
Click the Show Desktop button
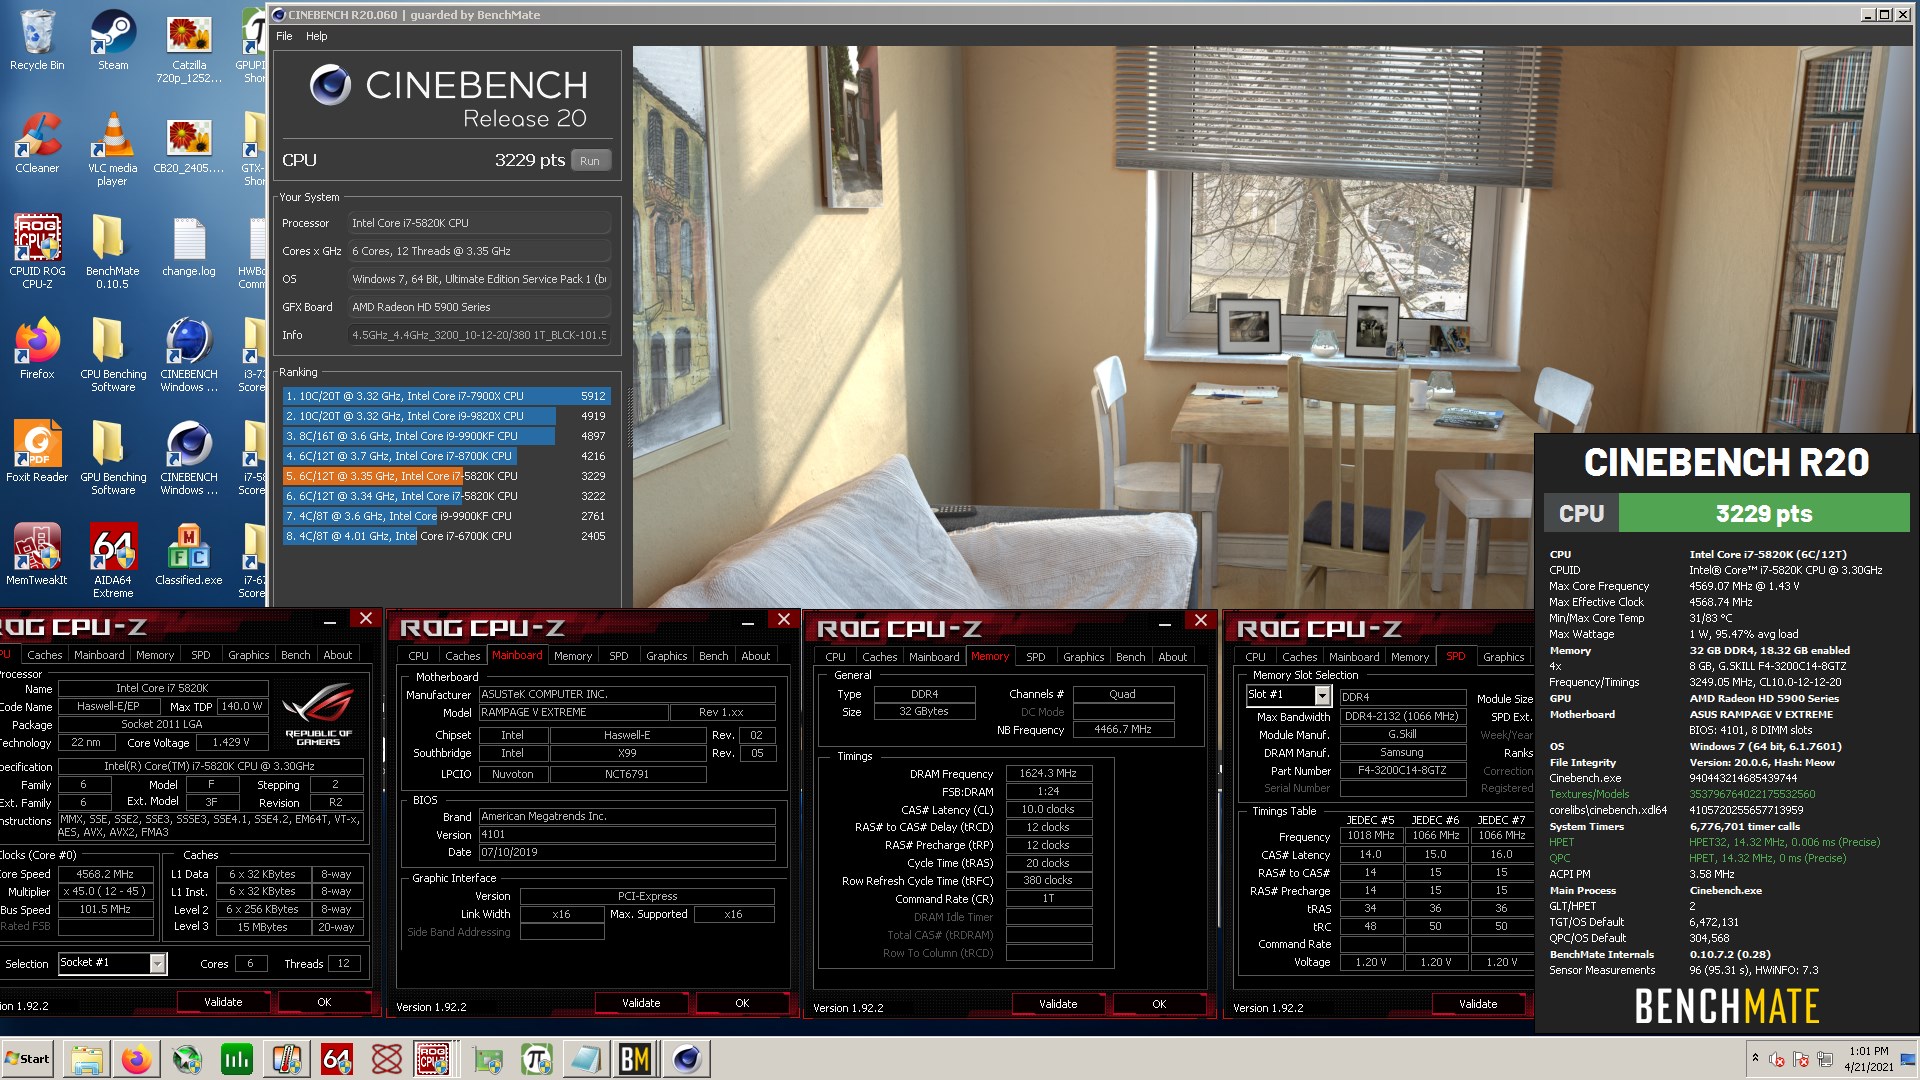[x=1910, y=1059]
